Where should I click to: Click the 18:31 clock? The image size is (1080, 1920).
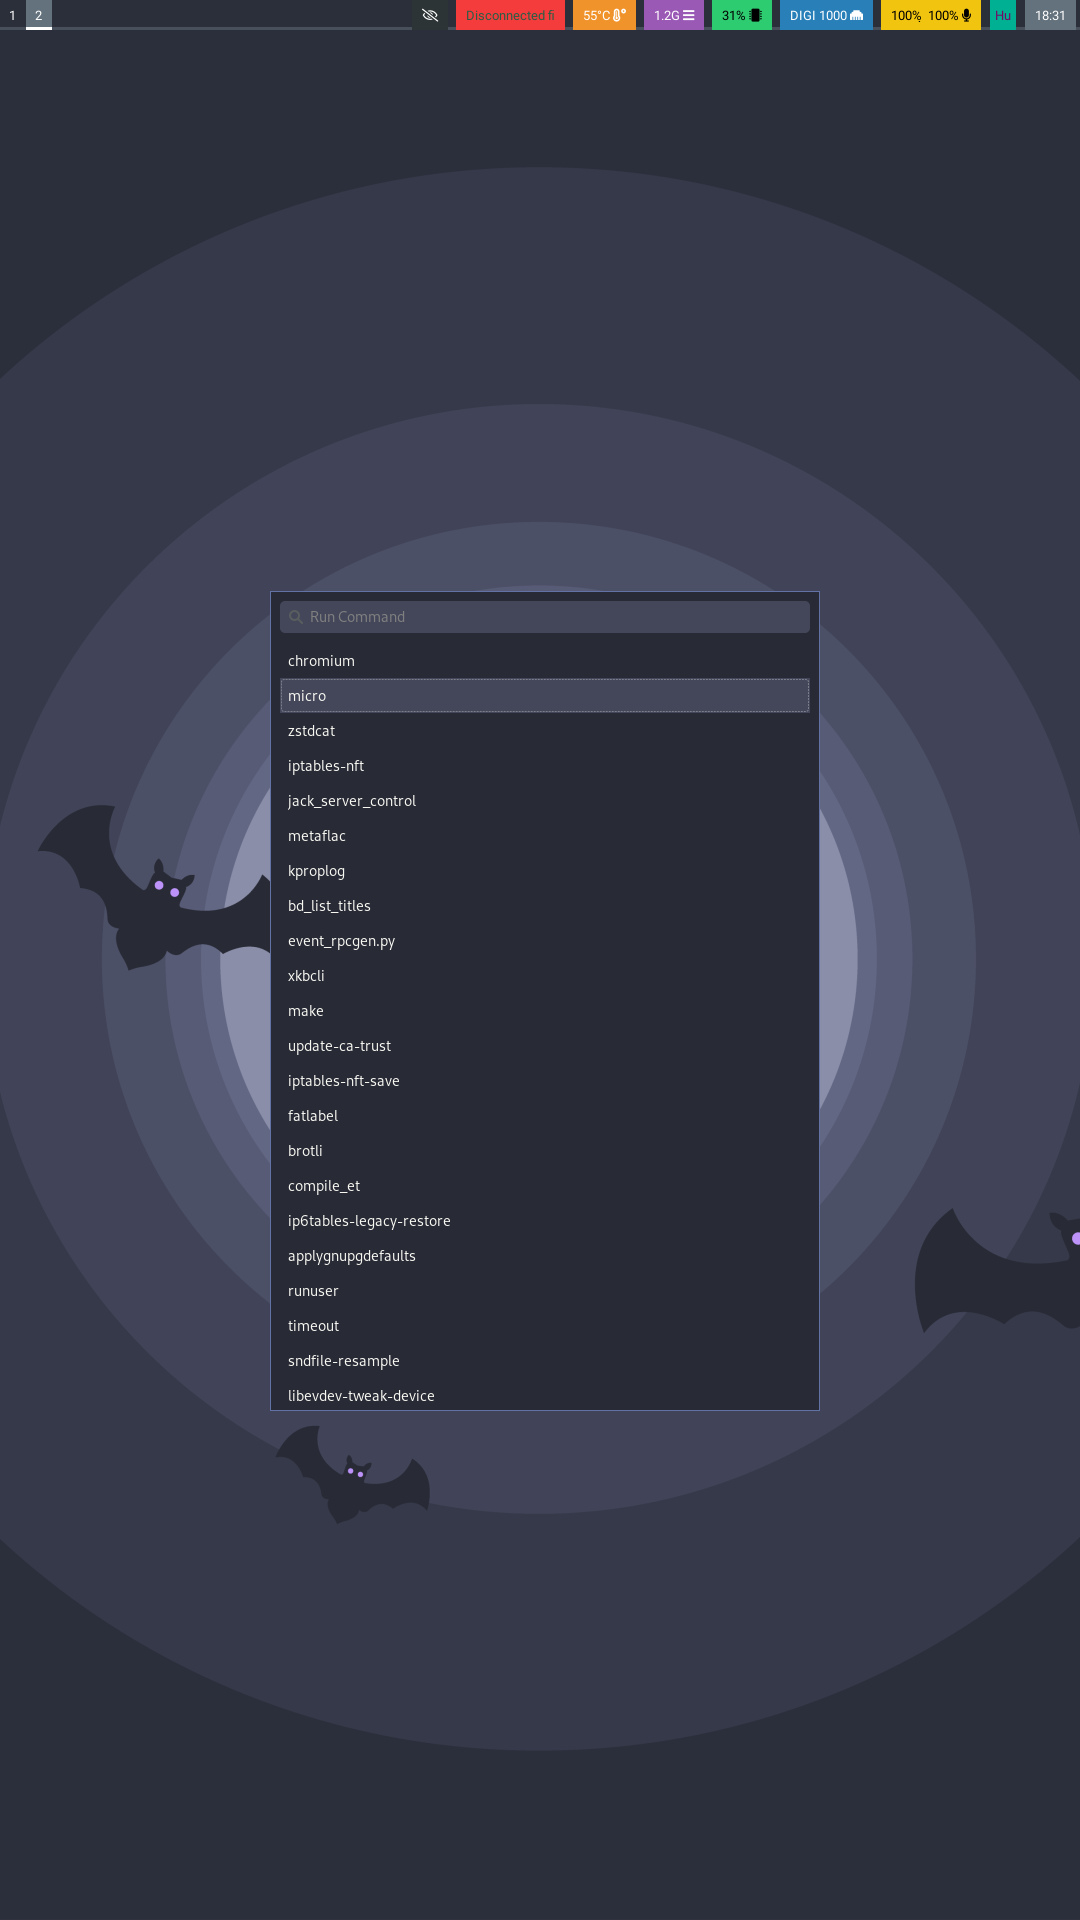point(1050,15)
